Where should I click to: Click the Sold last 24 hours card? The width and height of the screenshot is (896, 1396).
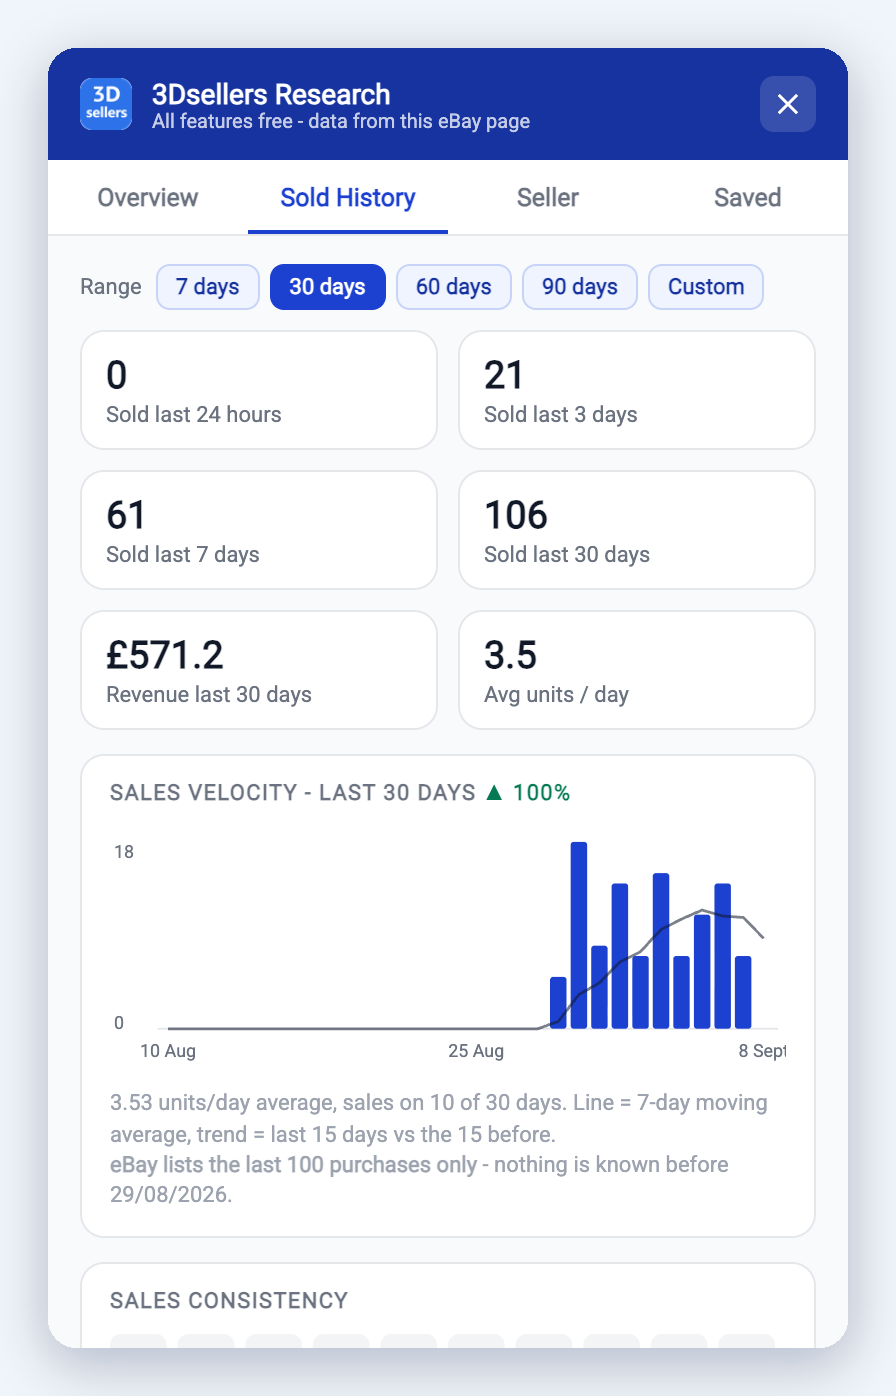[x=259, y=390]
